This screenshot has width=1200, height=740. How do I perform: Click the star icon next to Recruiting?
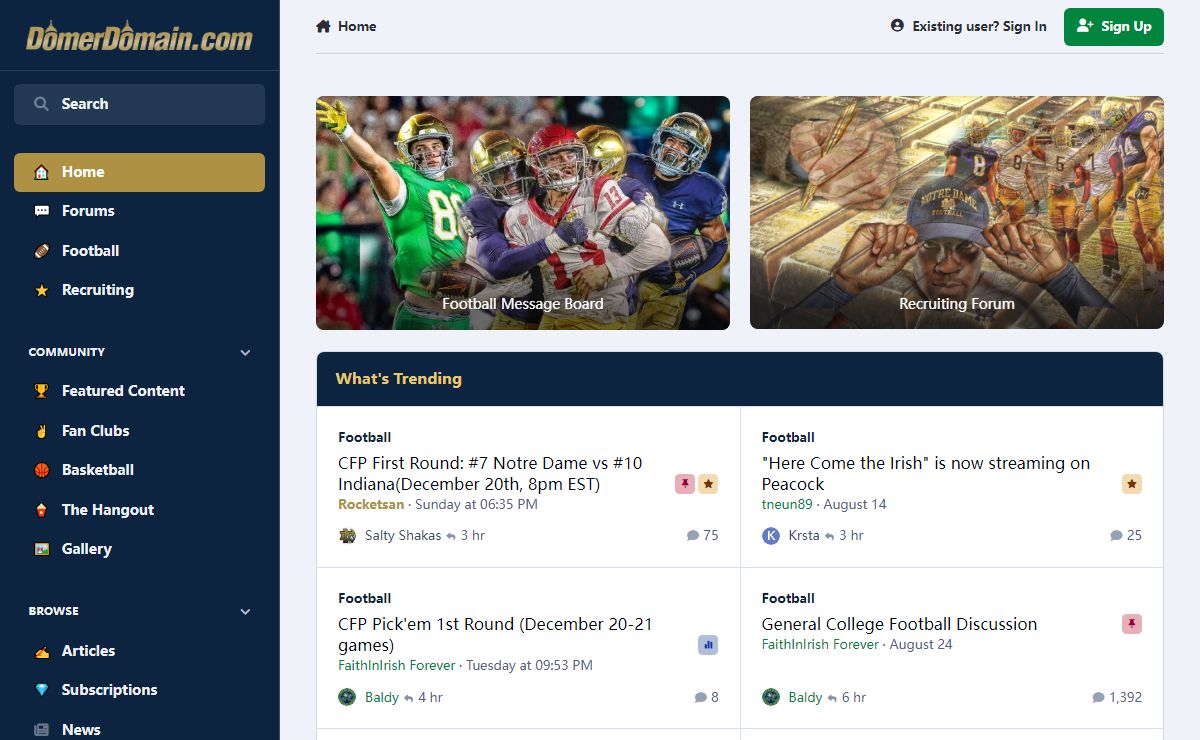41,290
